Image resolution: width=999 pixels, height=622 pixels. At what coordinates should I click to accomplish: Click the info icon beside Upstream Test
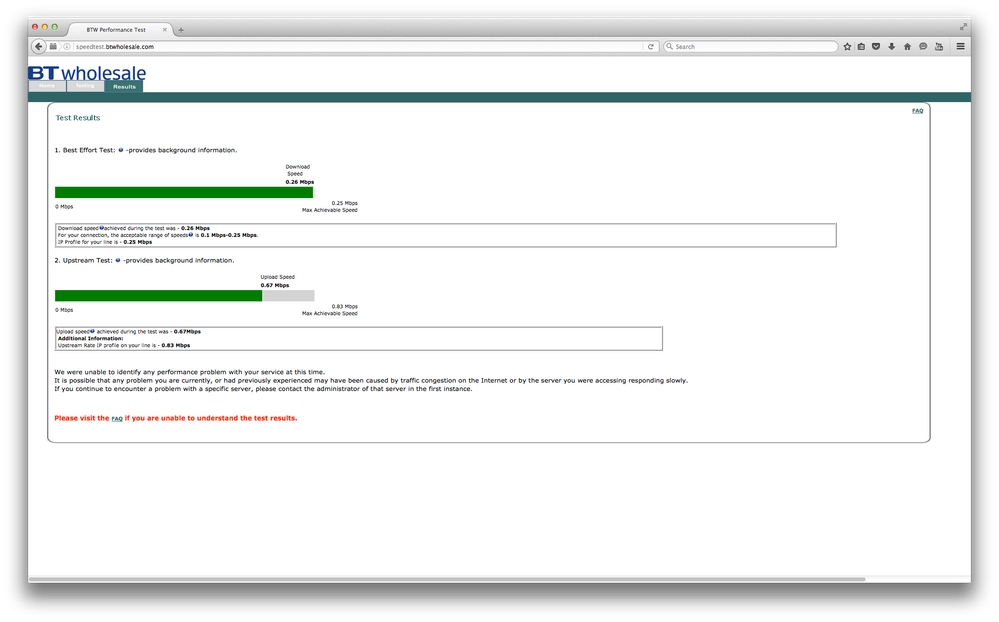click(118, 260)
